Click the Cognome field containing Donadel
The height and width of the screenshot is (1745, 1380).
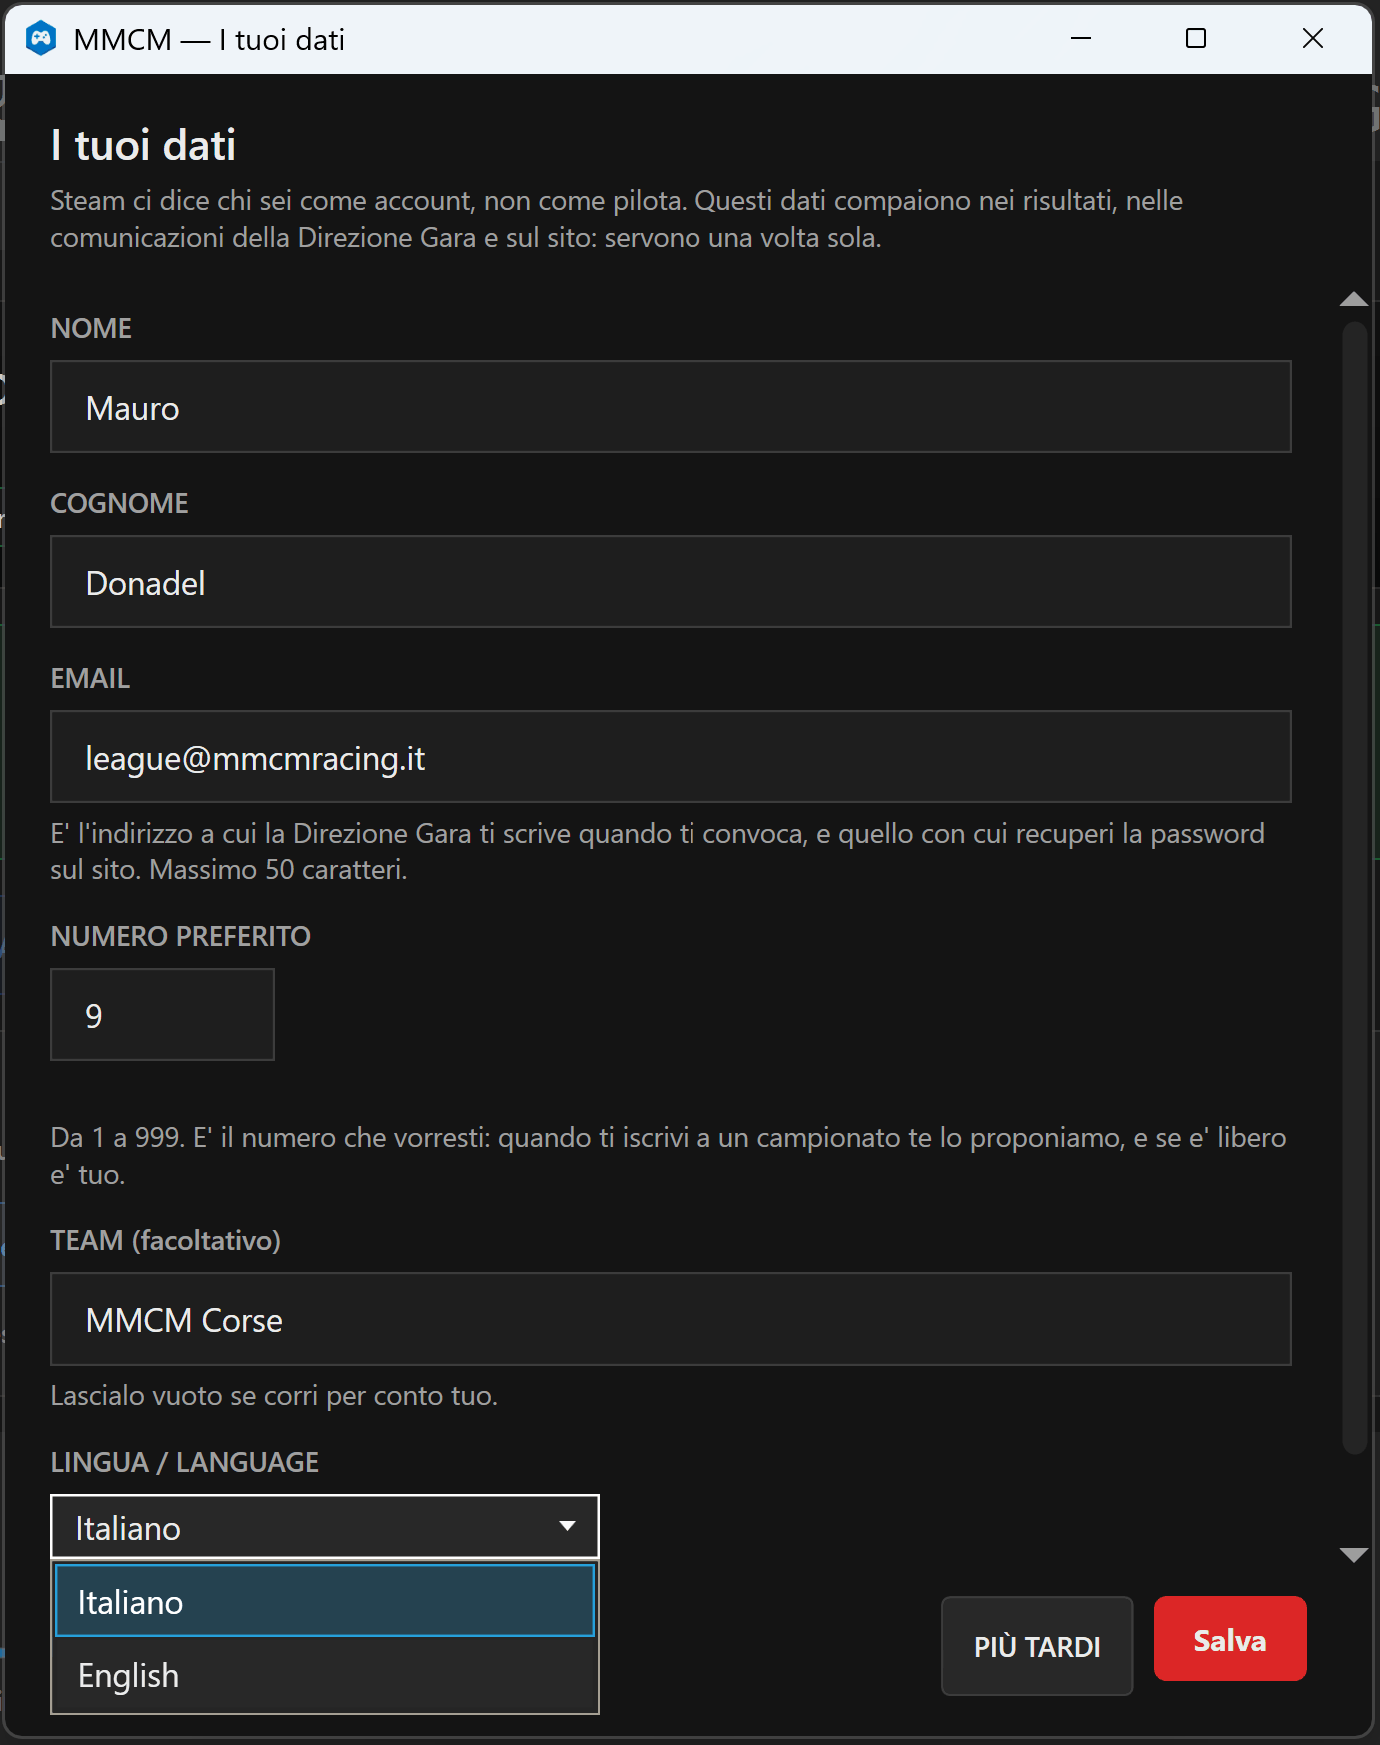tap(671, 582)
